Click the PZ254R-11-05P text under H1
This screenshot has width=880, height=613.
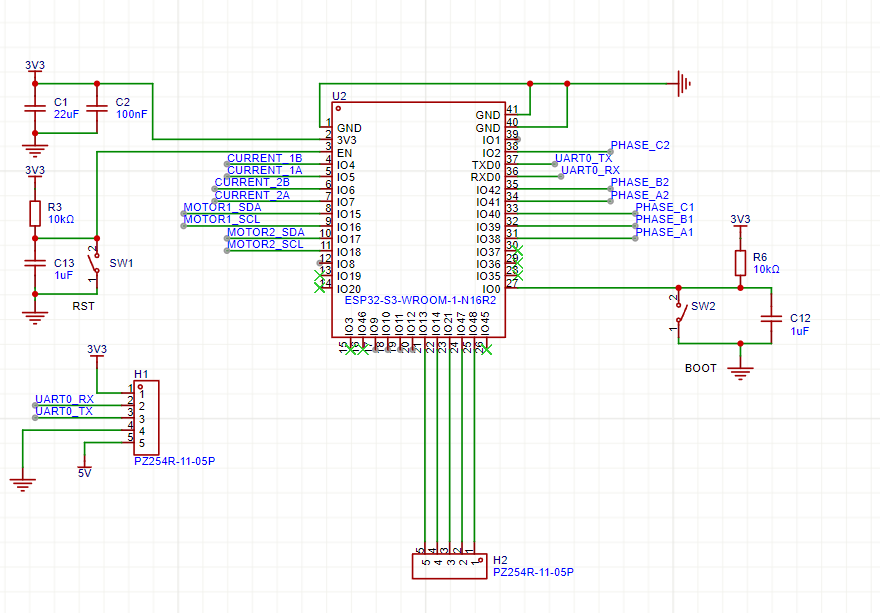click(x=175, y=461)
